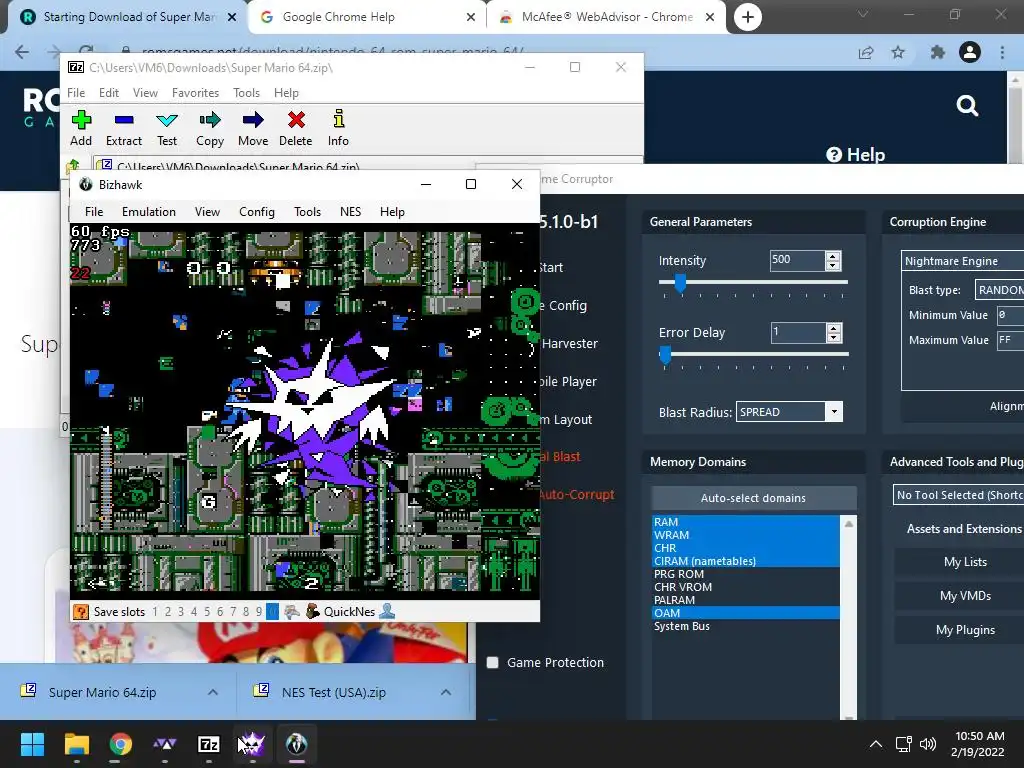
Task: Open the Blast type dropdown
Action: coord(999,289)
